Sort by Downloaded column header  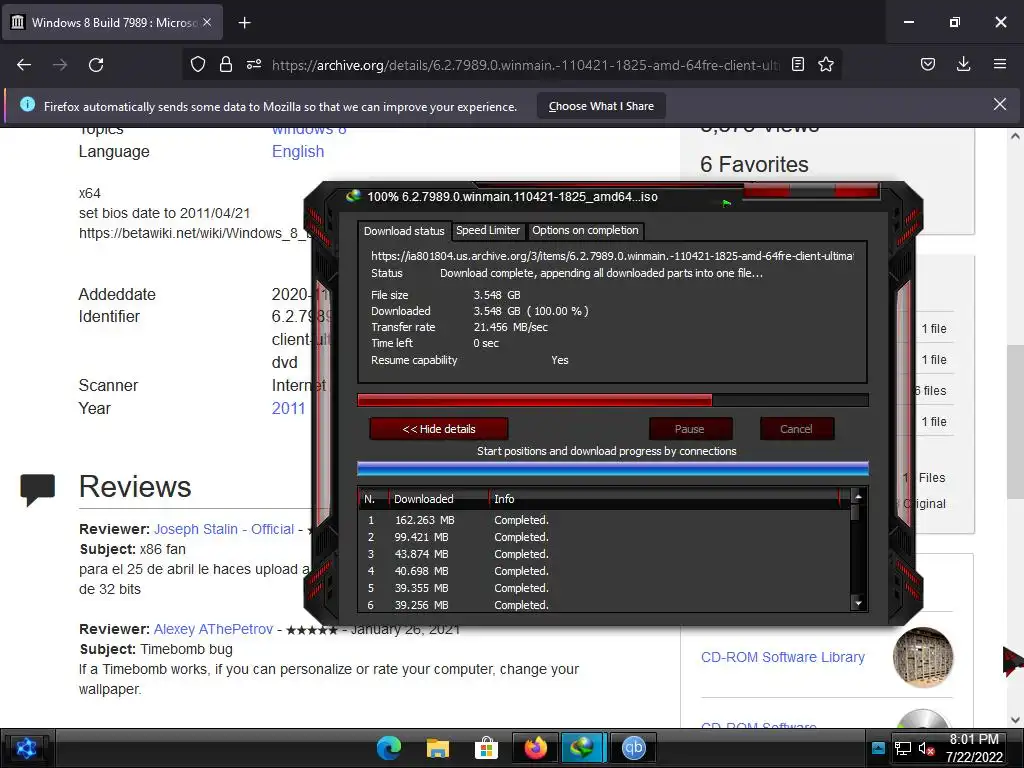pos(438,499)
